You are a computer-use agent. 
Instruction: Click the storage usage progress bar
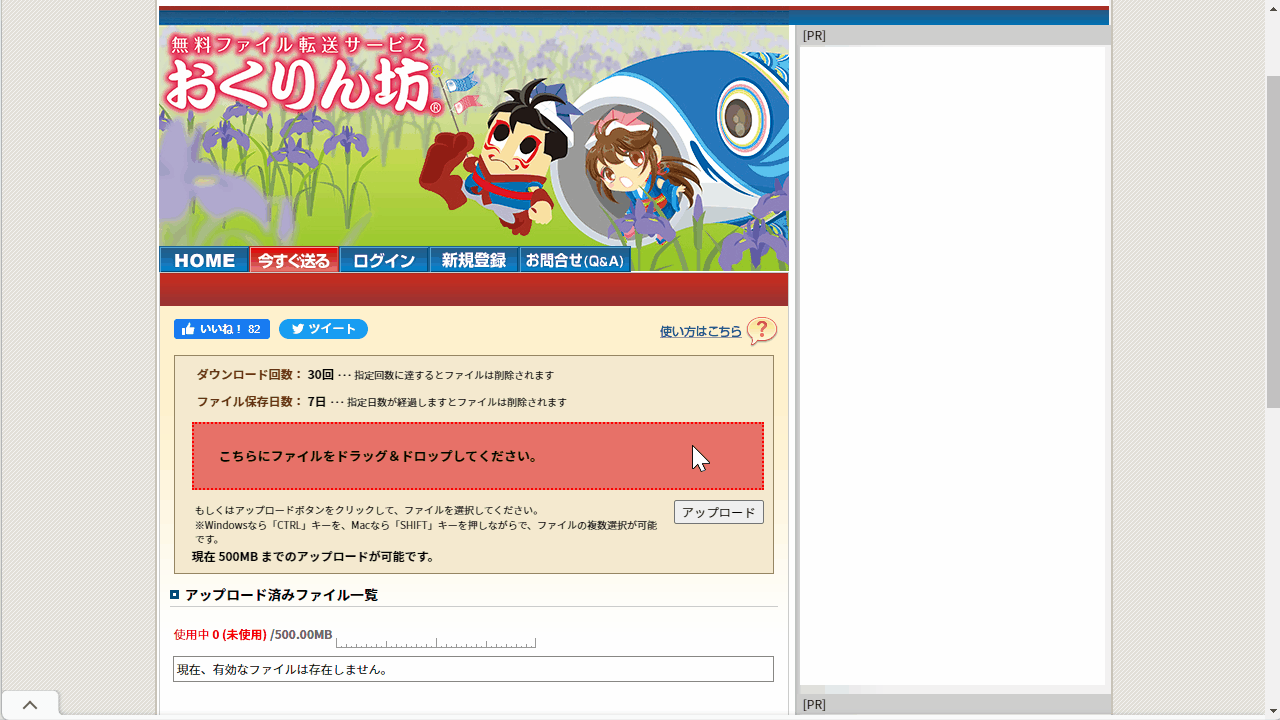pos(436,642)
